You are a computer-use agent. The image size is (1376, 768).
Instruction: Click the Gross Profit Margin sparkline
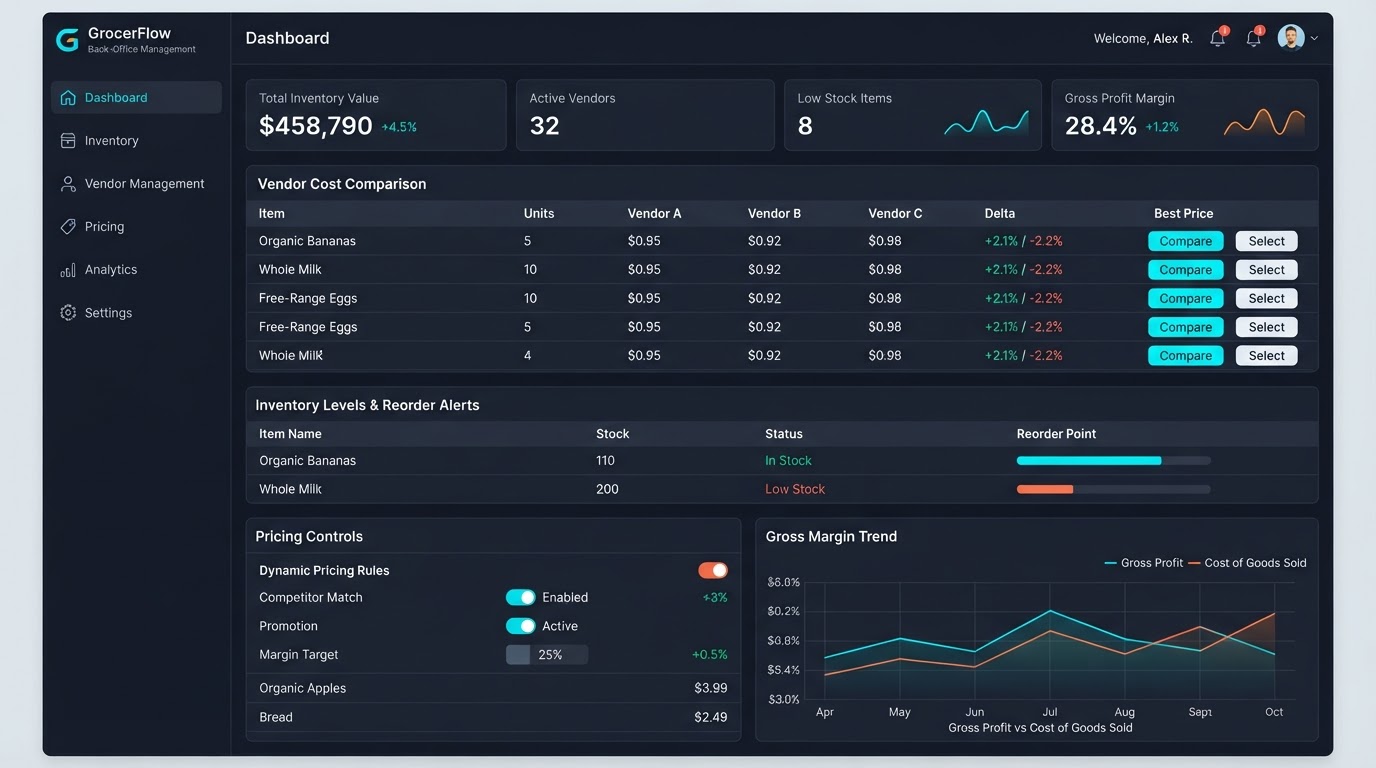pyautogui.click(x=1264, y=122)
